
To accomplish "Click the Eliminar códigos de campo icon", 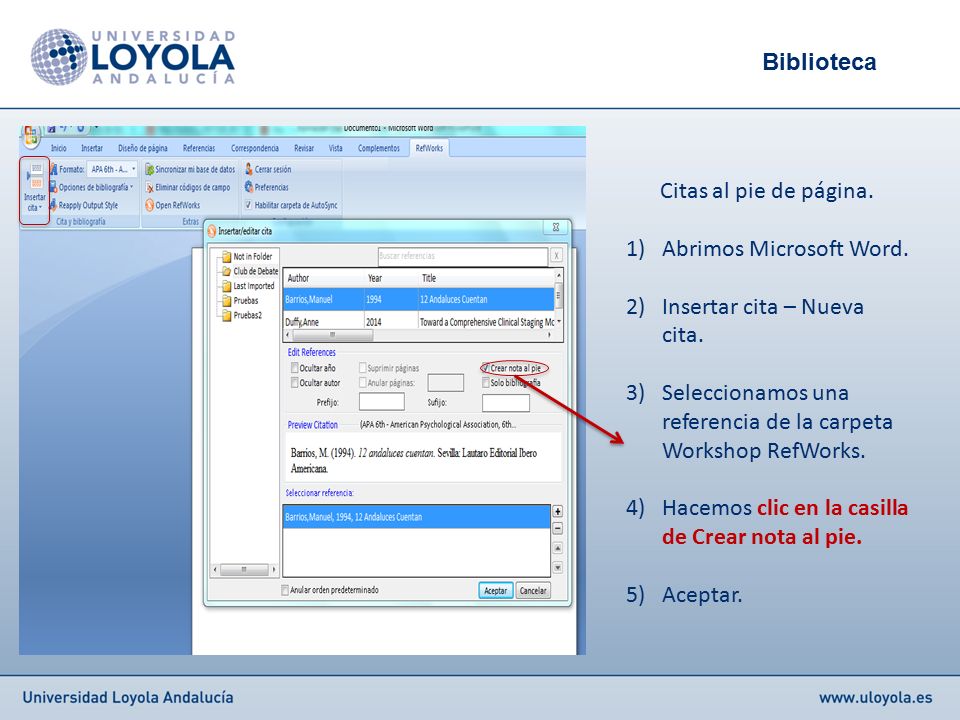I will tap(149, 187).
